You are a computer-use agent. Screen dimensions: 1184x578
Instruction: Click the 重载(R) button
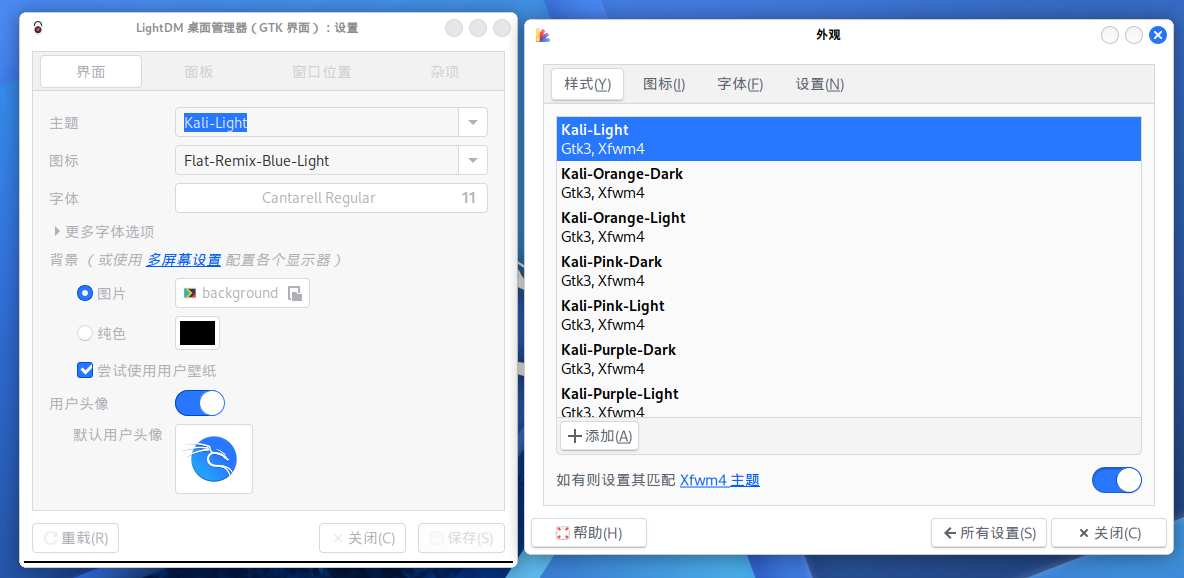(x=76, y=538)
